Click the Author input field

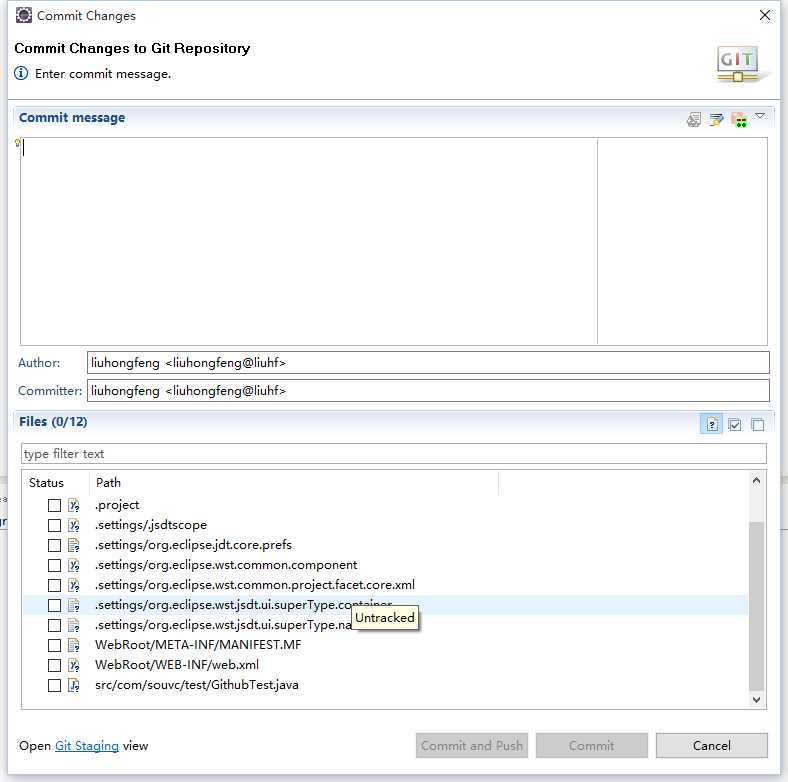(x=428, y=363)
